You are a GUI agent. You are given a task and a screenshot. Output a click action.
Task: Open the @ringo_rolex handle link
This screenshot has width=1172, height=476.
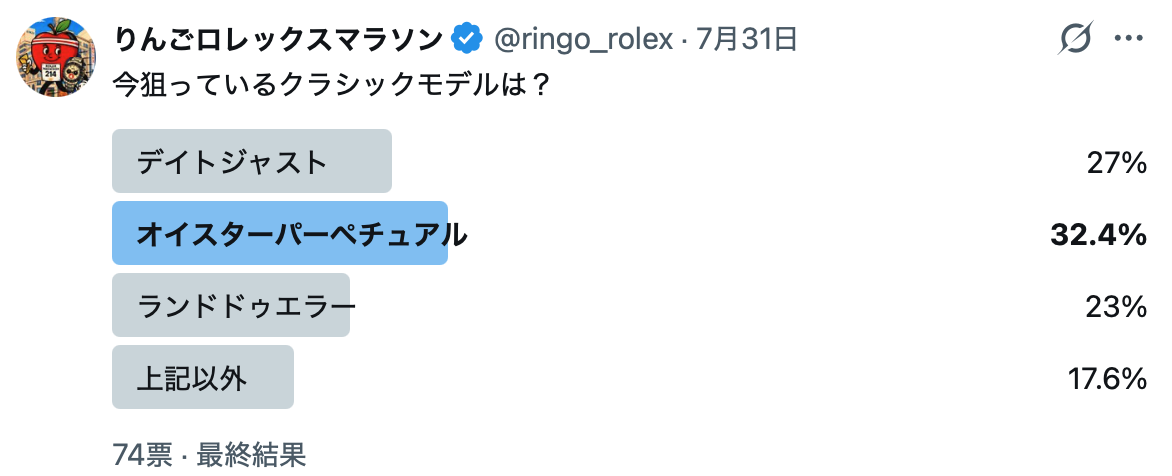[584, 40]
